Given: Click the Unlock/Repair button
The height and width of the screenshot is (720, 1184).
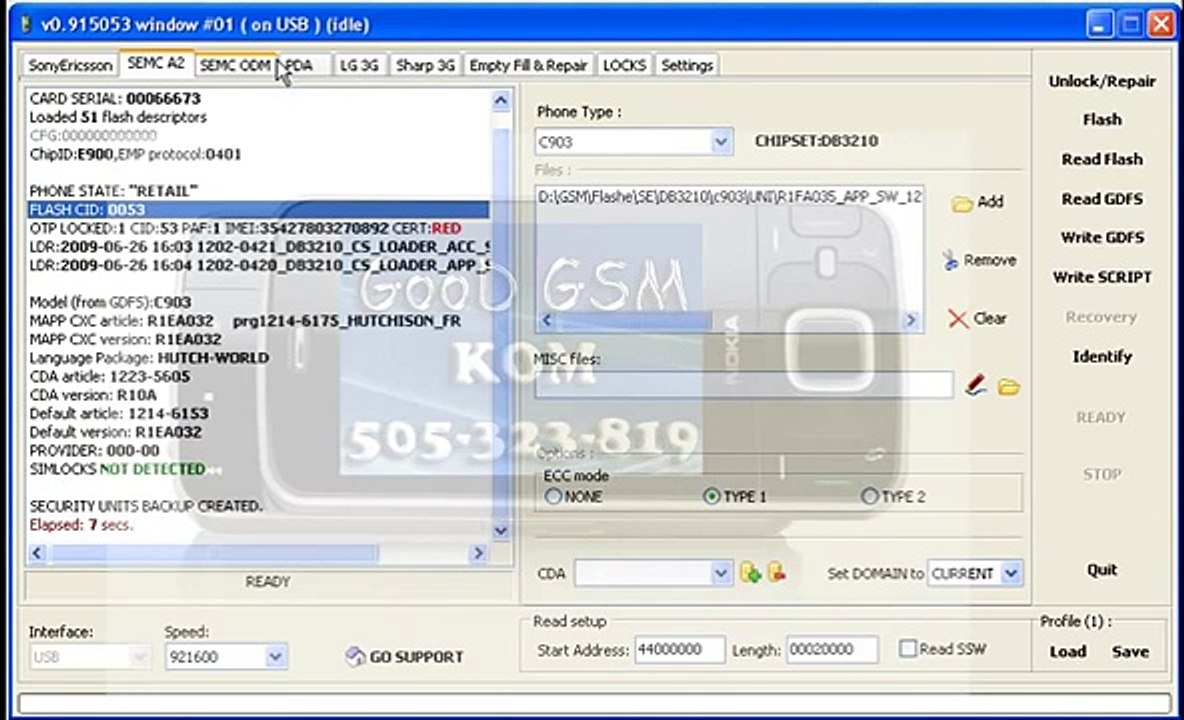Looking at the screenshot, I should coord(1102,82).
